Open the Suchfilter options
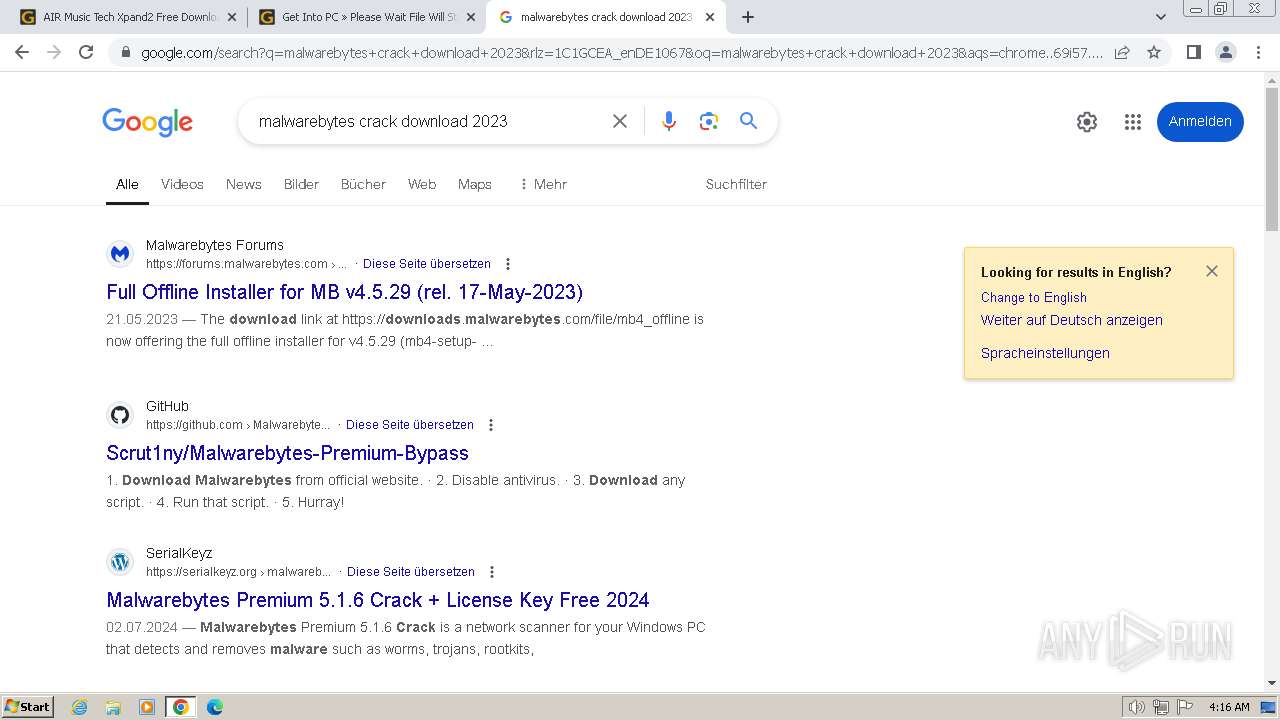The height and width of the screenshot is (720, 1280). coord(736,184)
